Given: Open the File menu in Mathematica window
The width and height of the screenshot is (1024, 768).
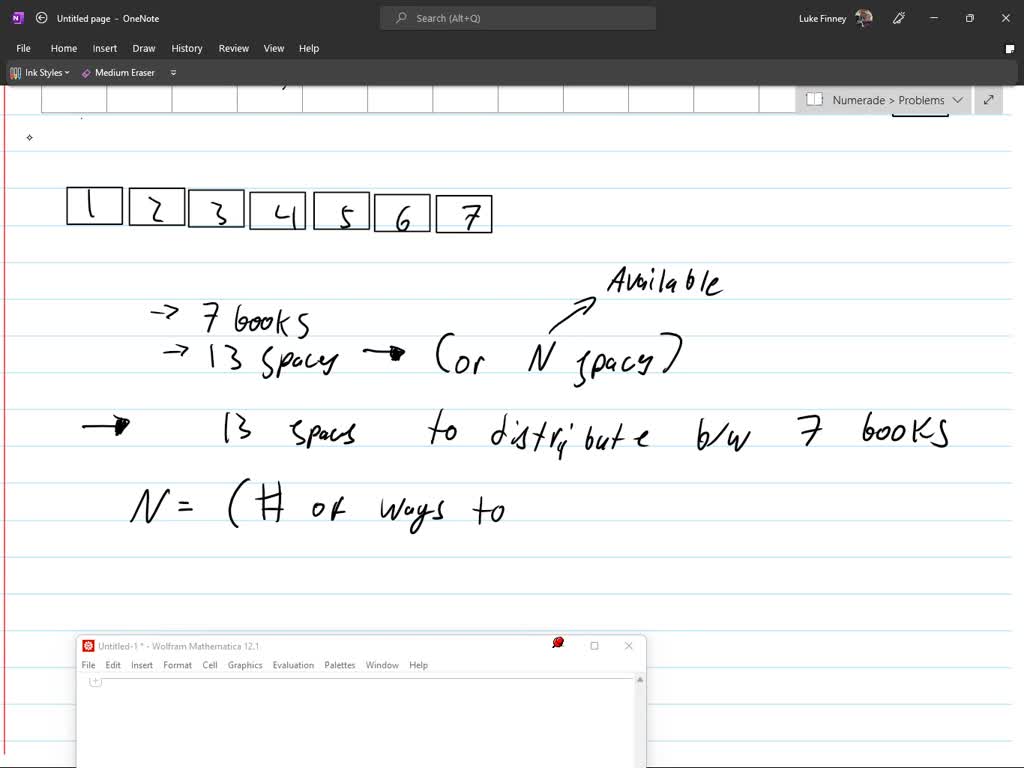Looking at the screenshot, I should tap(88, 665).
